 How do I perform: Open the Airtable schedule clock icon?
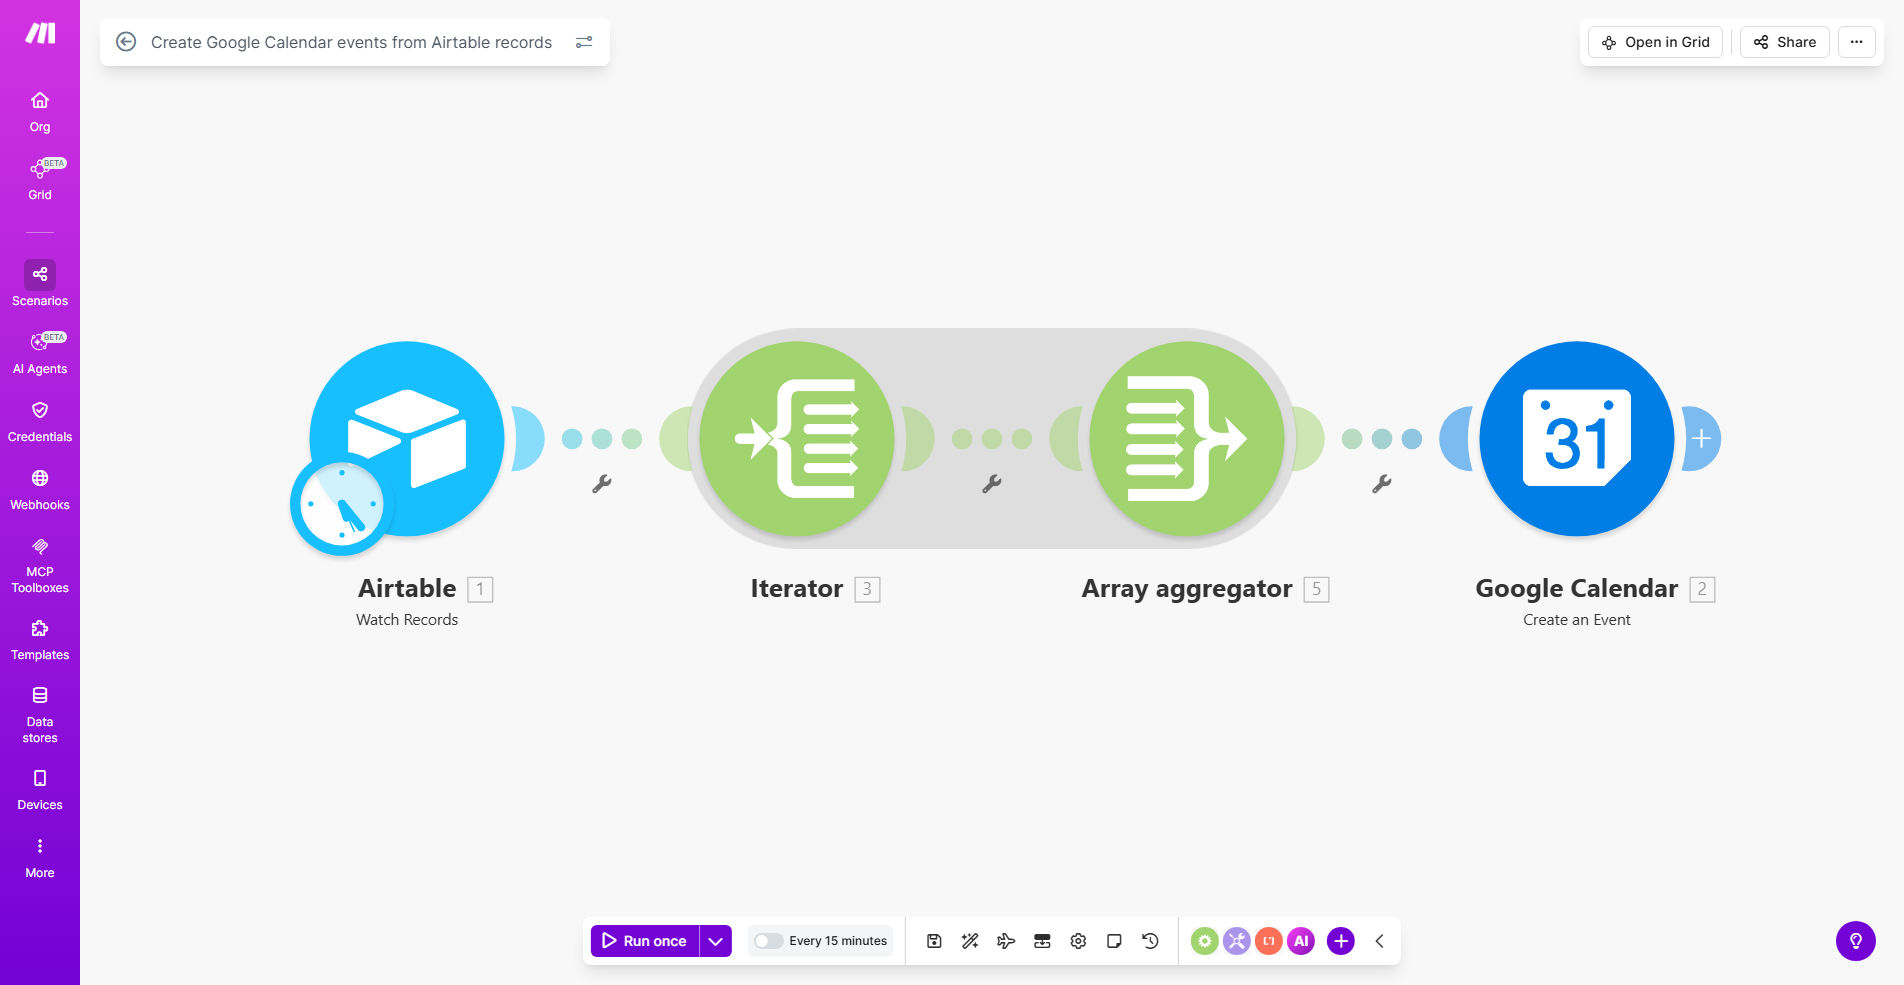point(341,505)
